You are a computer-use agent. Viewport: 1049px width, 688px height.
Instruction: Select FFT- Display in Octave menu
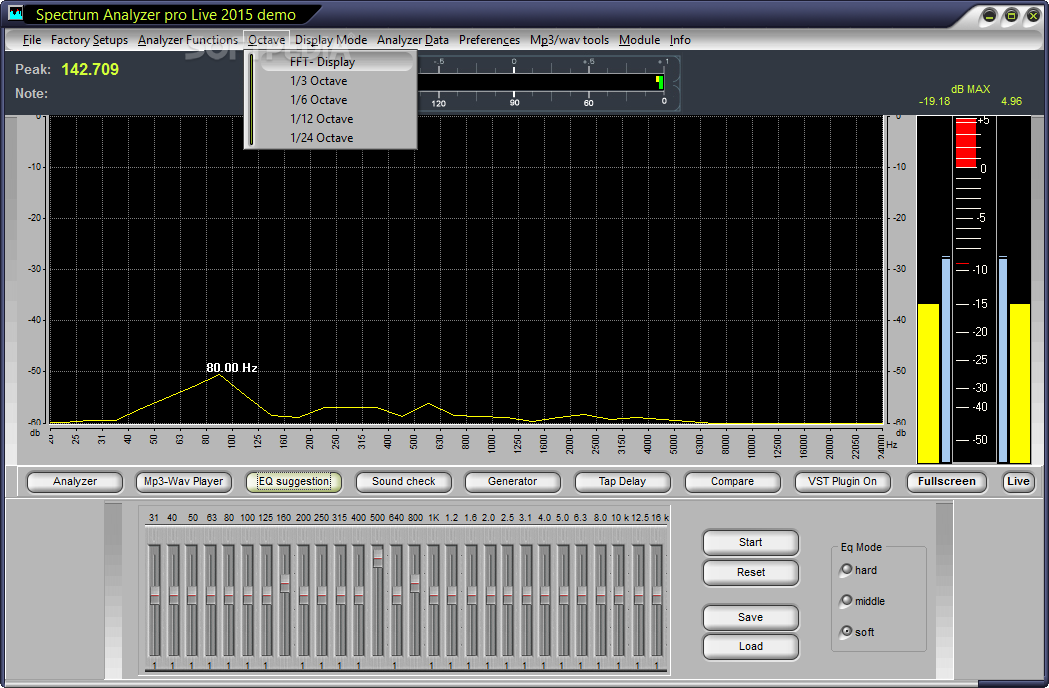pyautogui.click(x=337, y=62)
